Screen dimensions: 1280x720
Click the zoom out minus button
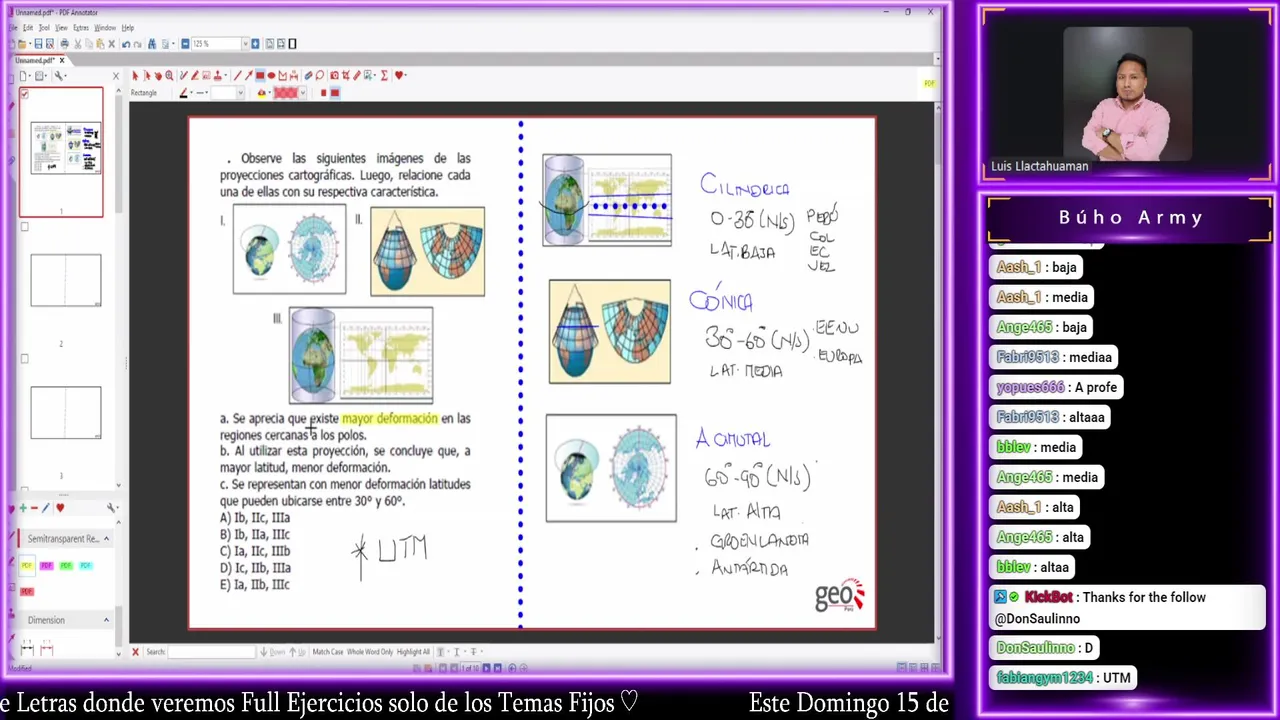[185, 44]
